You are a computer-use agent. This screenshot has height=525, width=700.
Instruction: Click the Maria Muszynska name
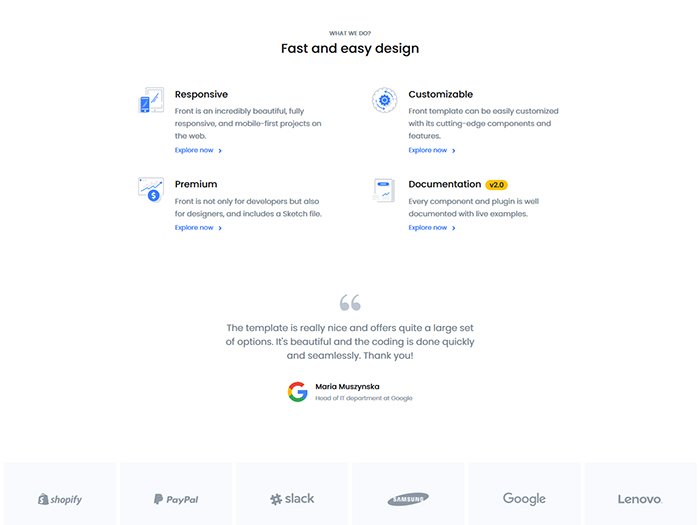347,386
